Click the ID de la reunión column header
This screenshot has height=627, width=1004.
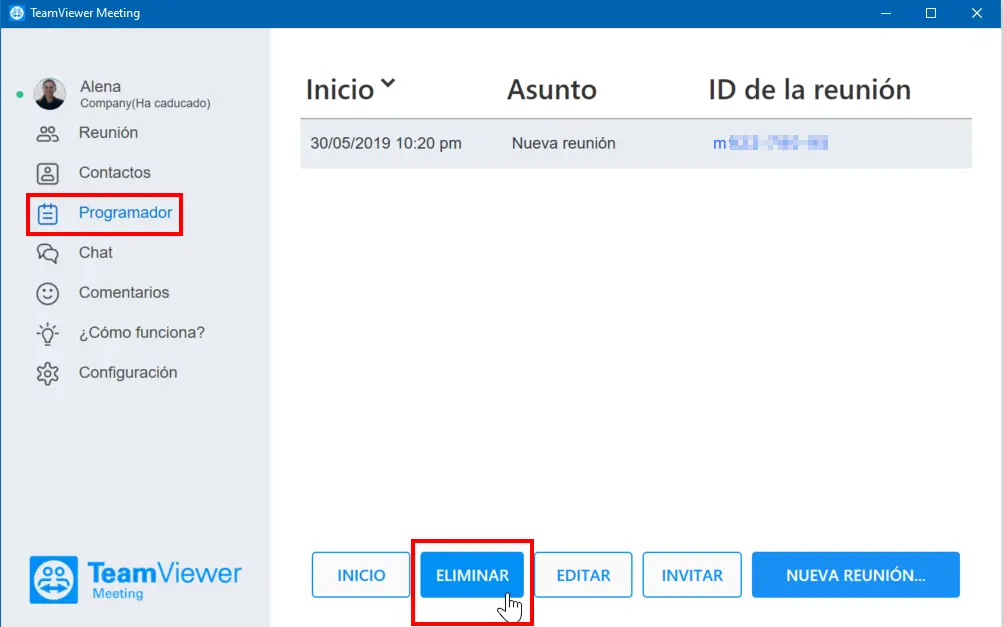[x=809, y=90]
